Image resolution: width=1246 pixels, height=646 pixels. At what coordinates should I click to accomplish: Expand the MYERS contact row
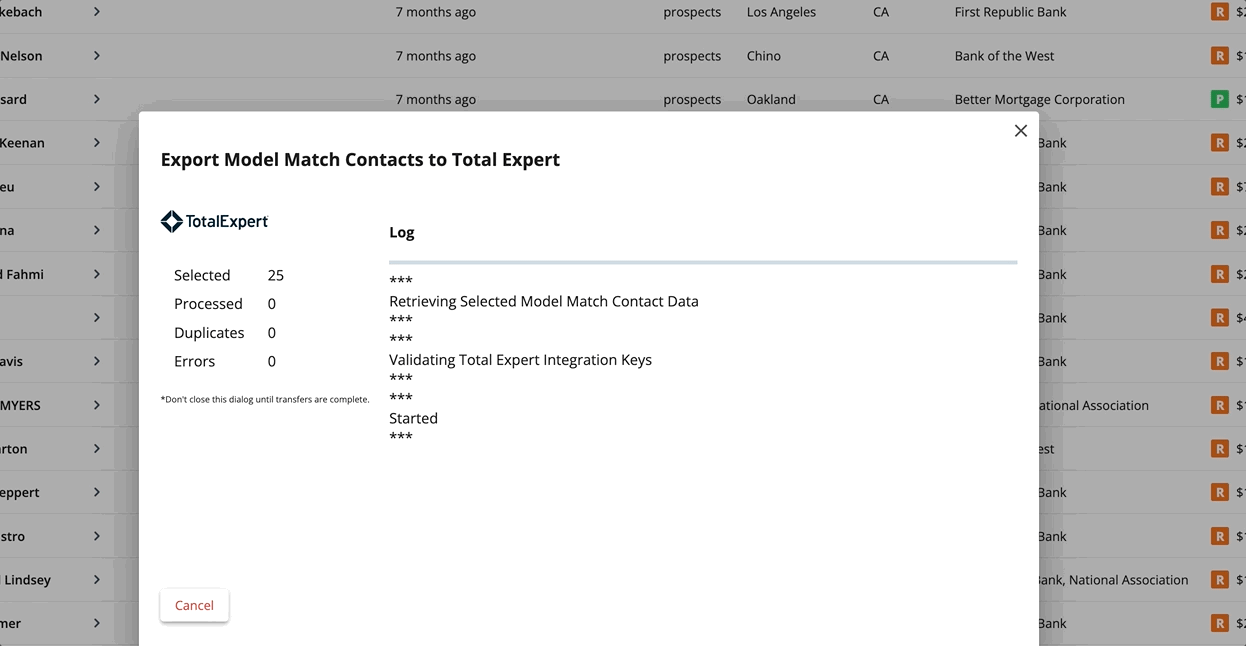[96, 405]
